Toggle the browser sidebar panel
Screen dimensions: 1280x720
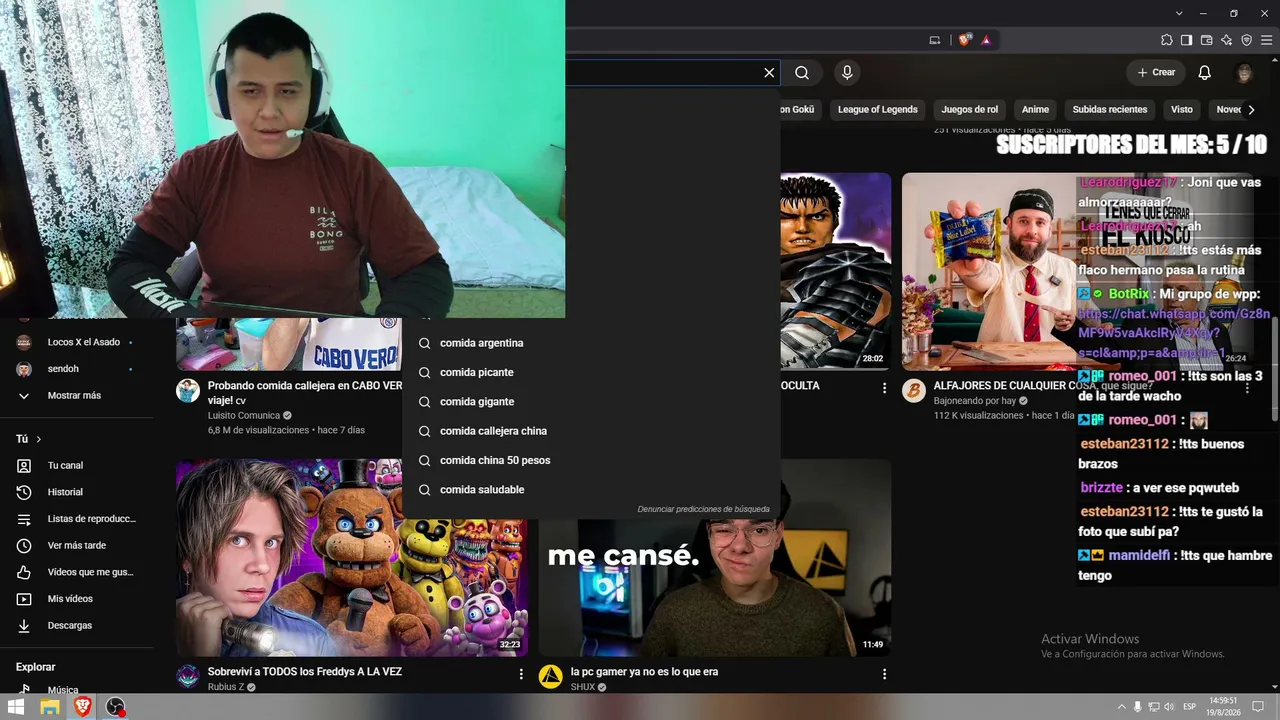click(x=1186, y=40)
